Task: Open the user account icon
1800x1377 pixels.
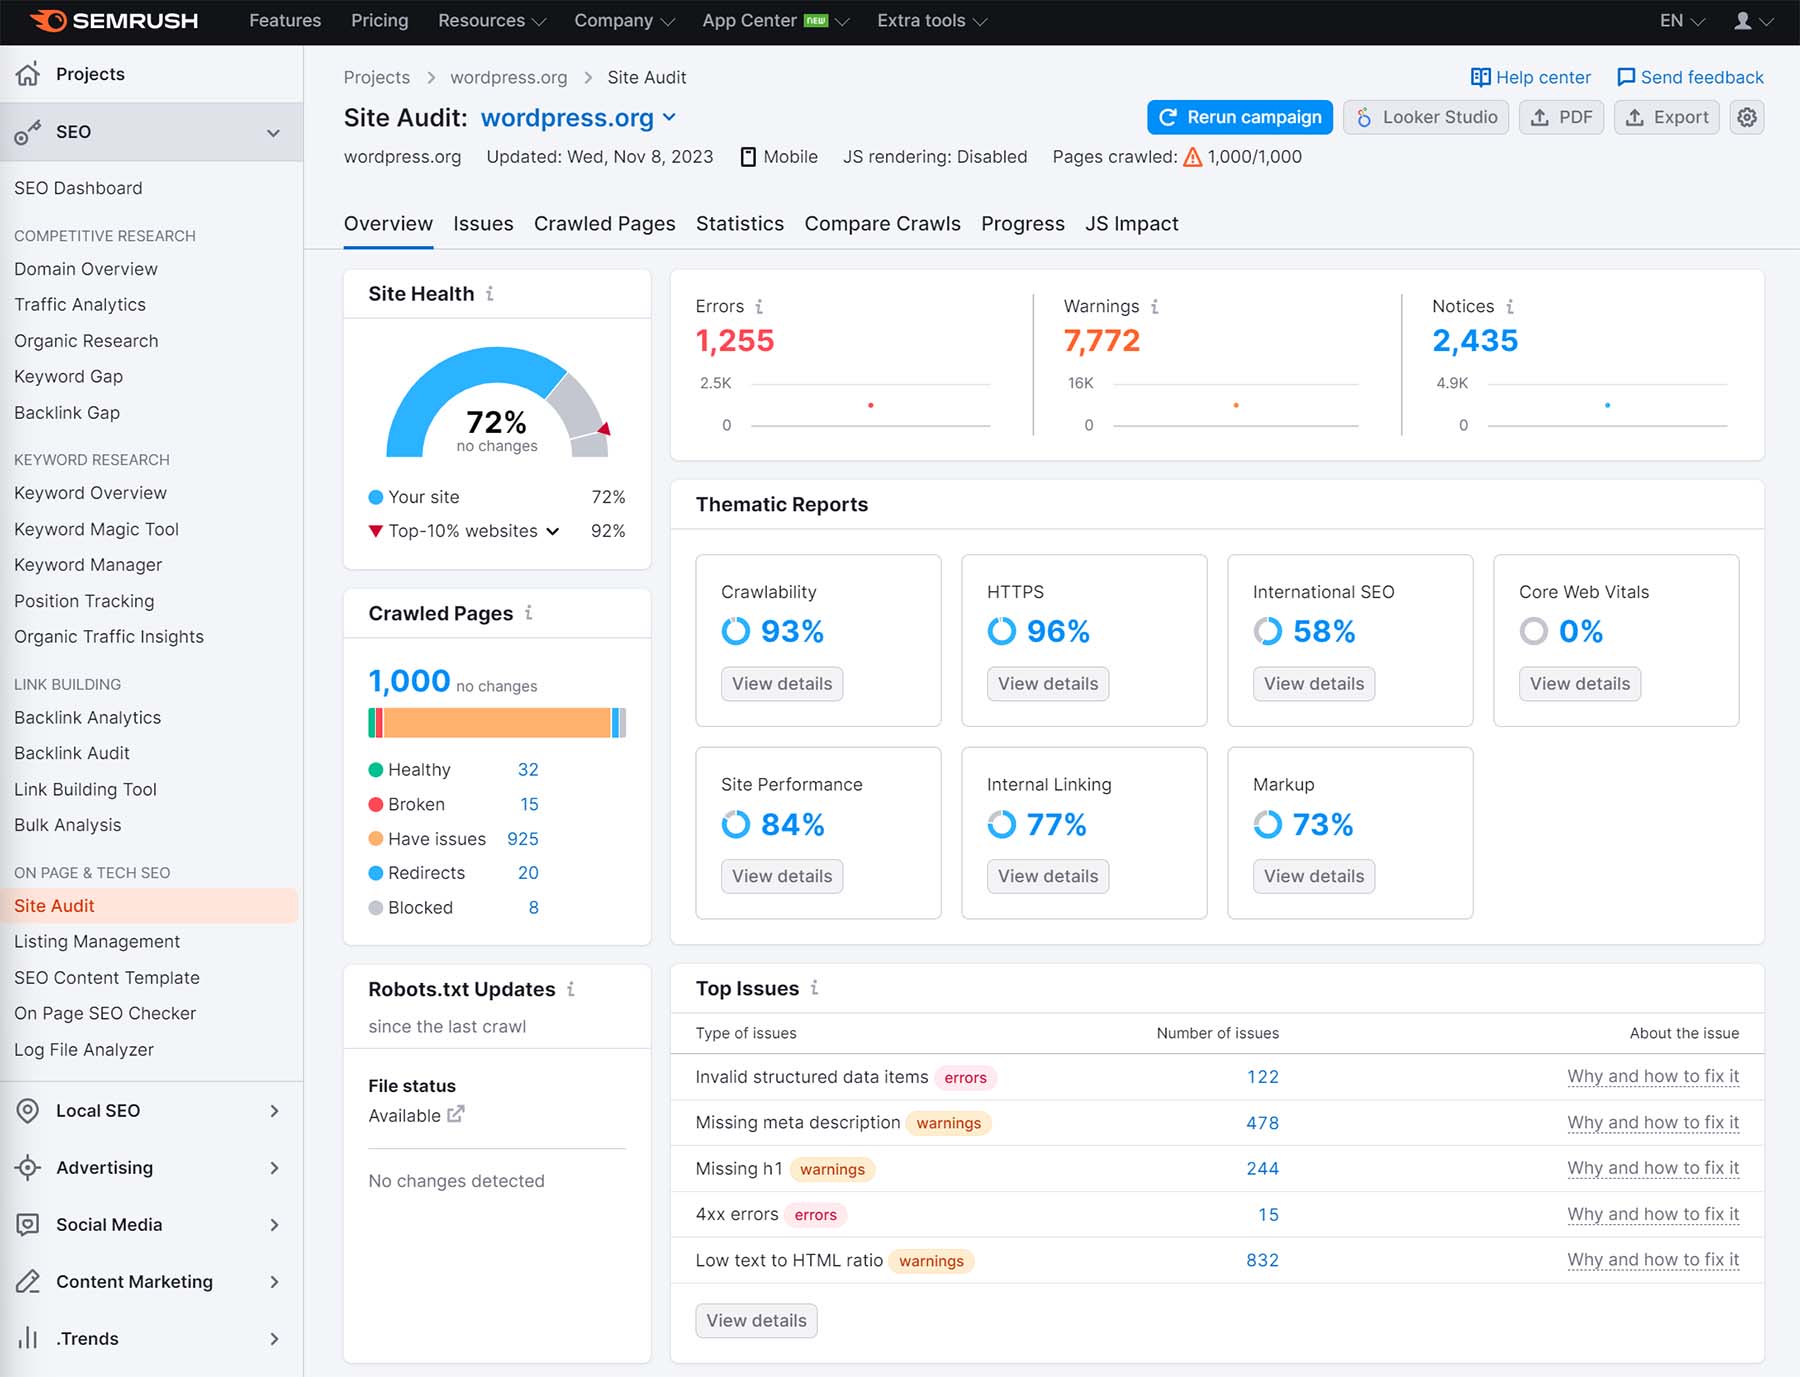Action: (1743, 19)
